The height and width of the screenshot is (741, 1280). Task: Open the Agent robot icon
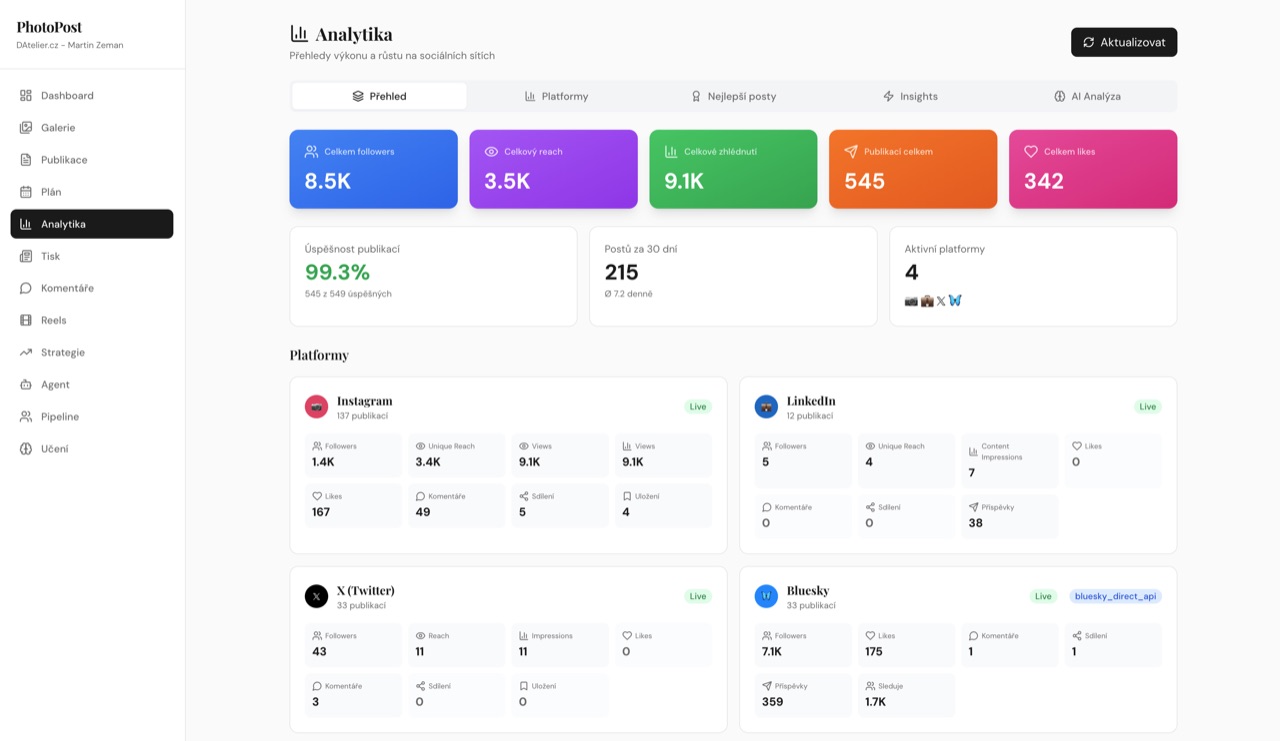pos(26,384)
